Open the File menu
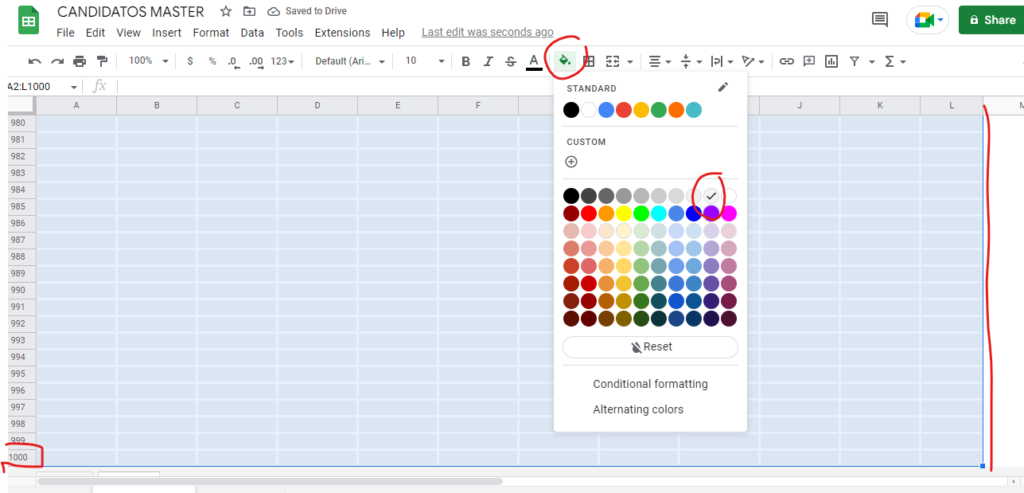This screenshot has height=493, width=1024. (x=65, y=33)
